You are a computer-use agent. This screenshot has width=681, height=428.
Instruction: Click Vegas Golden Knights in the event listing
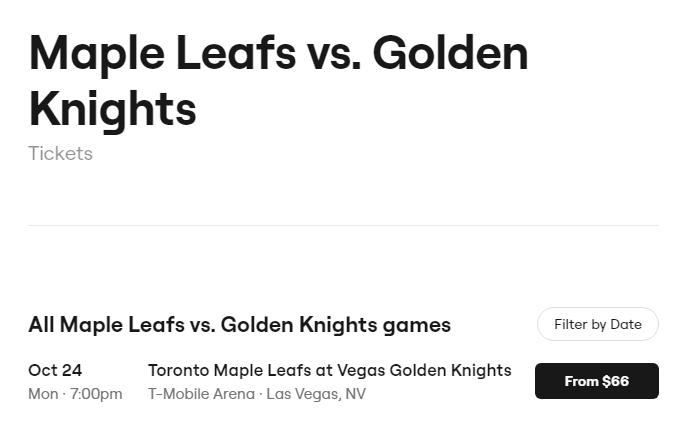(424, 370)
